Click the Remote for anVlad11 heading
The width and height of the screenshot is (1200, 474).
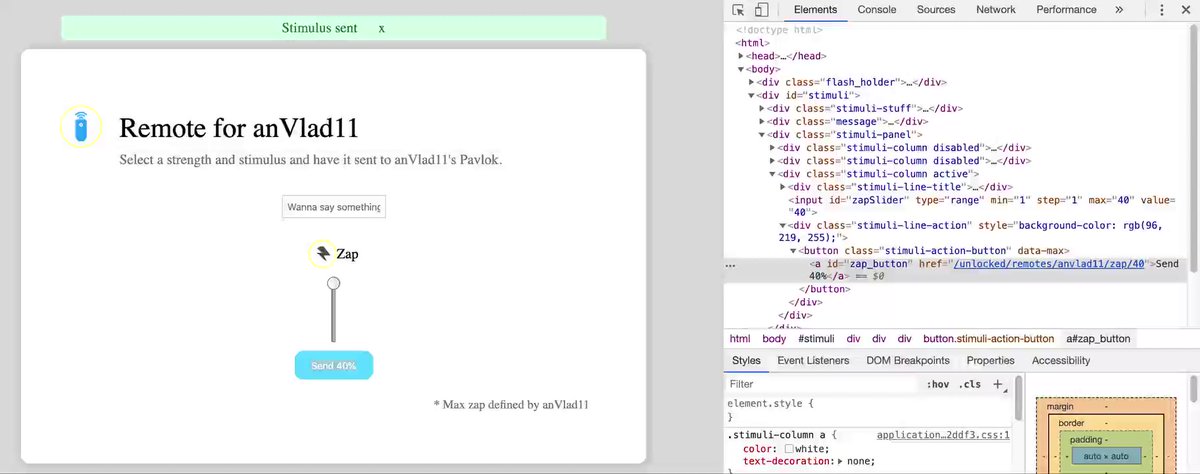tap(238, 128)
